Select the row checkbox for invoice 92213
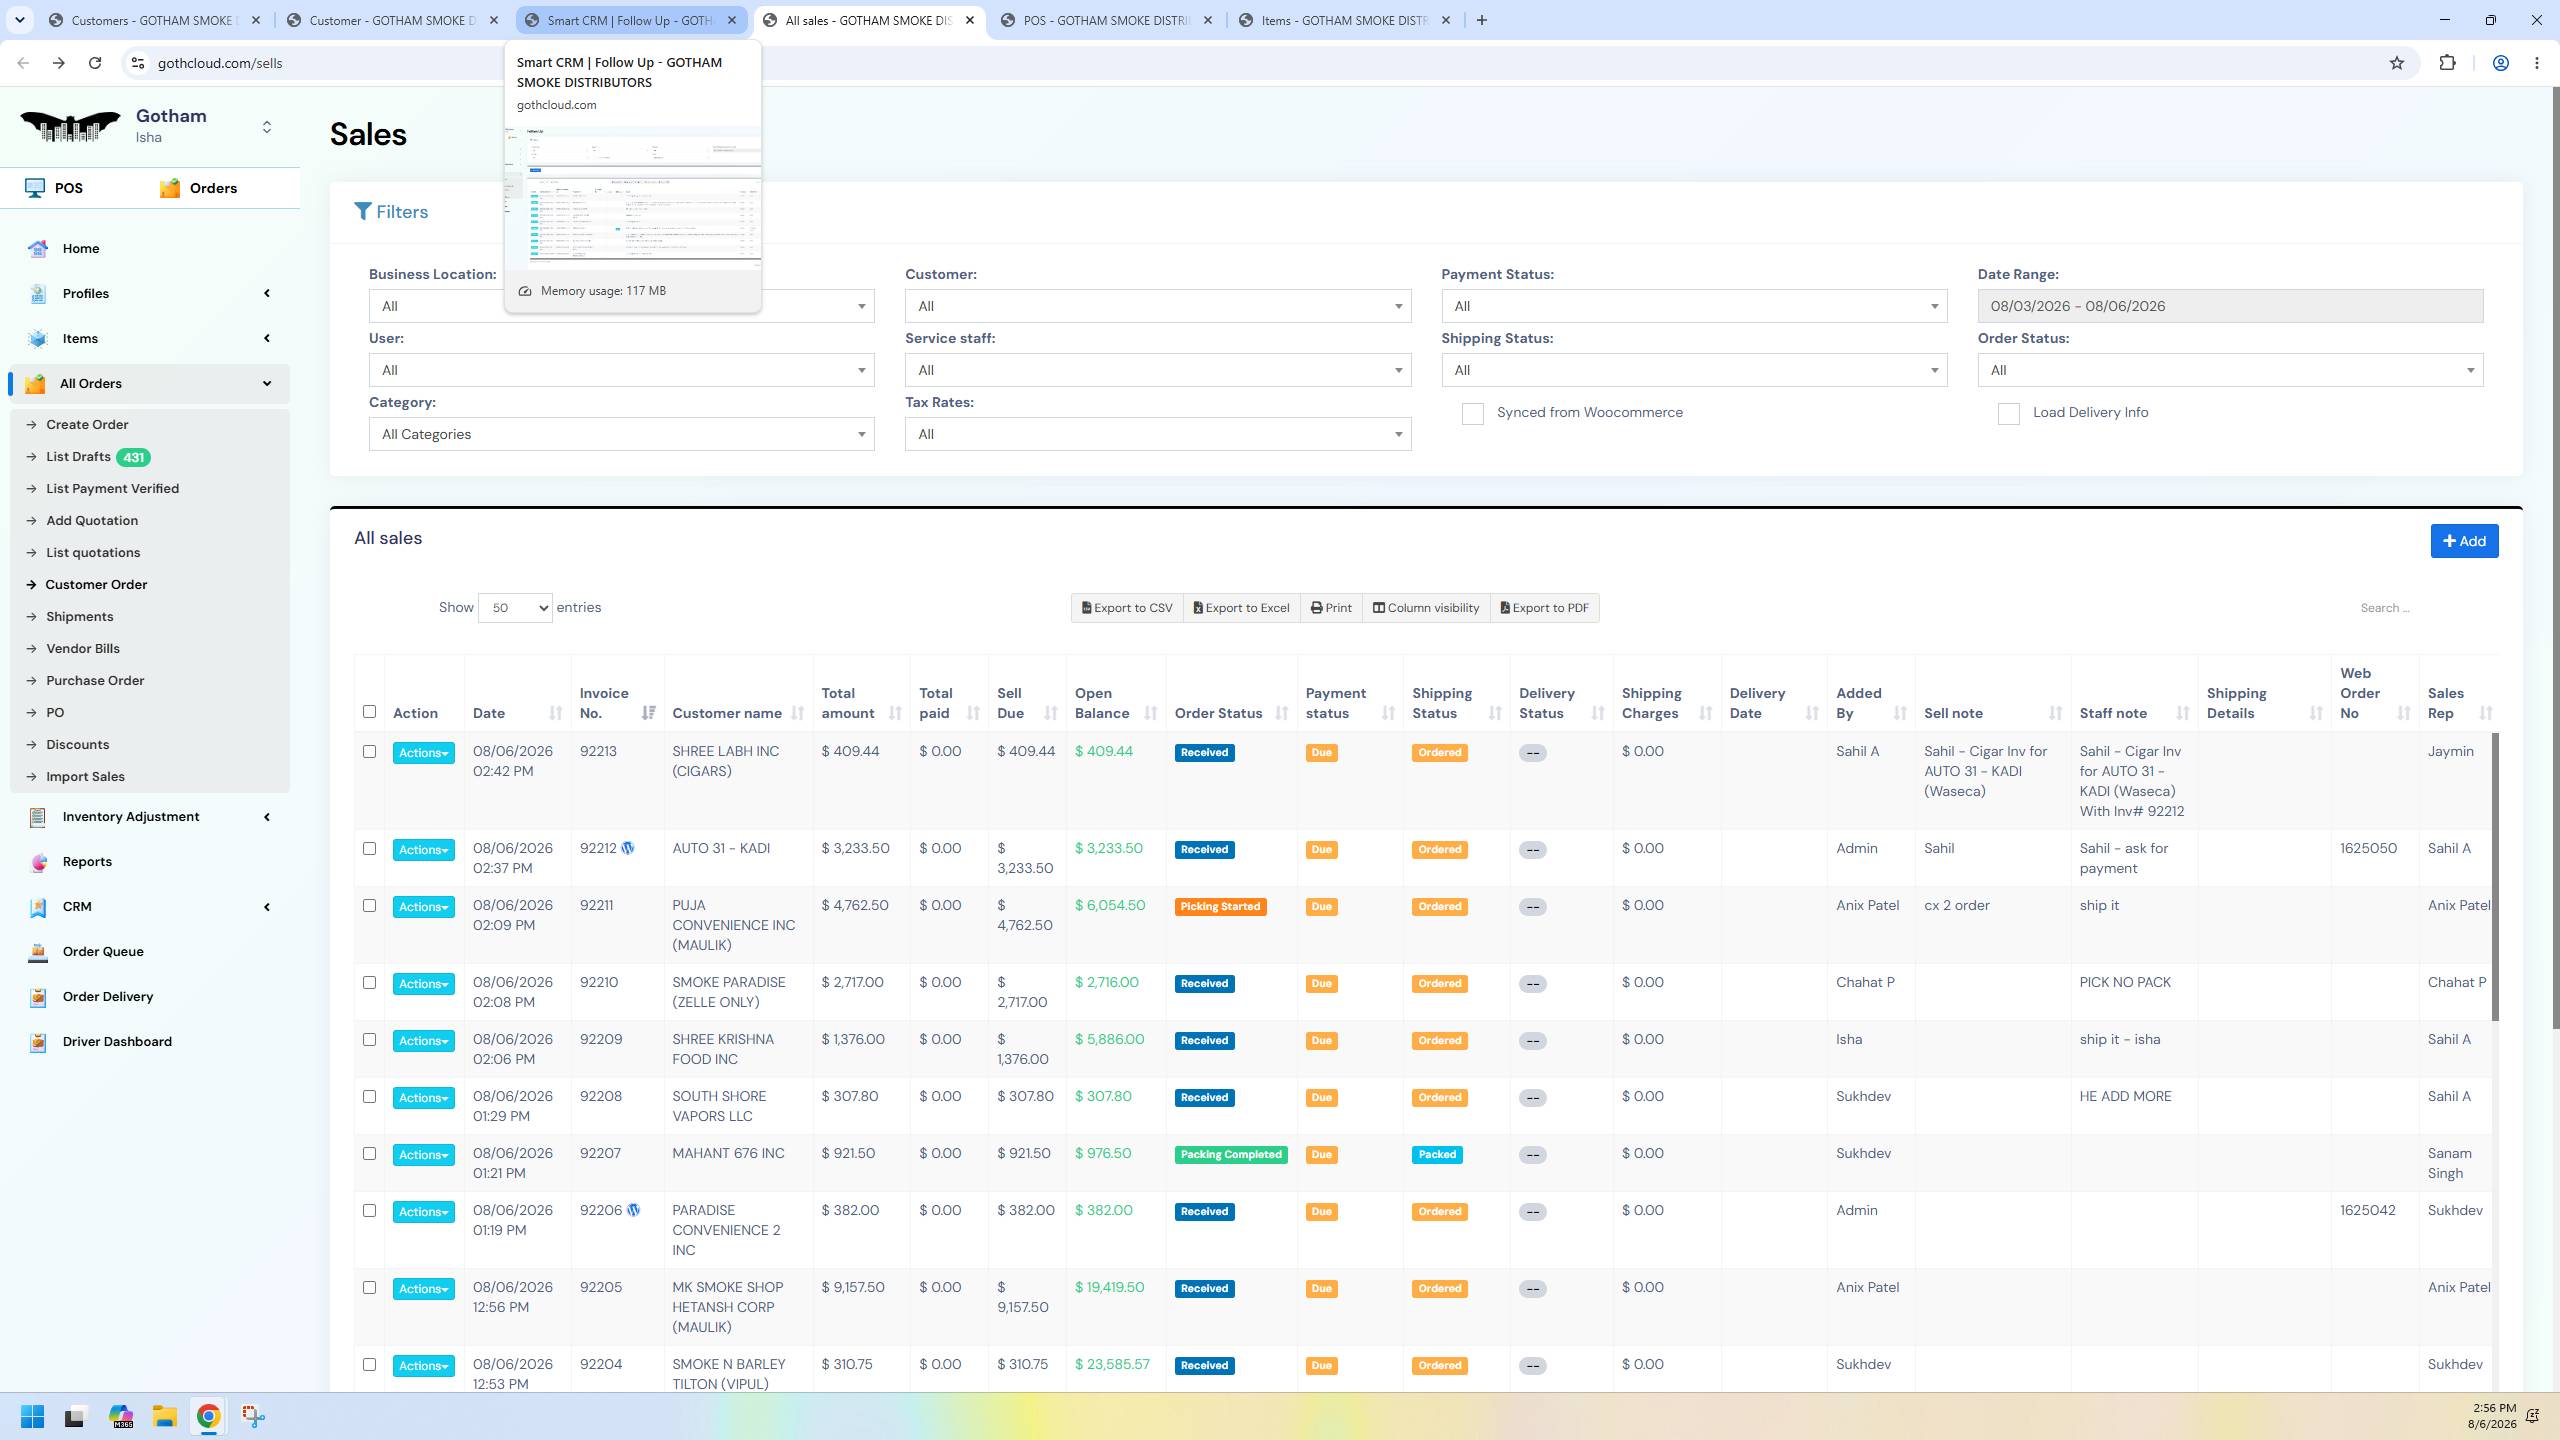 (369, 751)
